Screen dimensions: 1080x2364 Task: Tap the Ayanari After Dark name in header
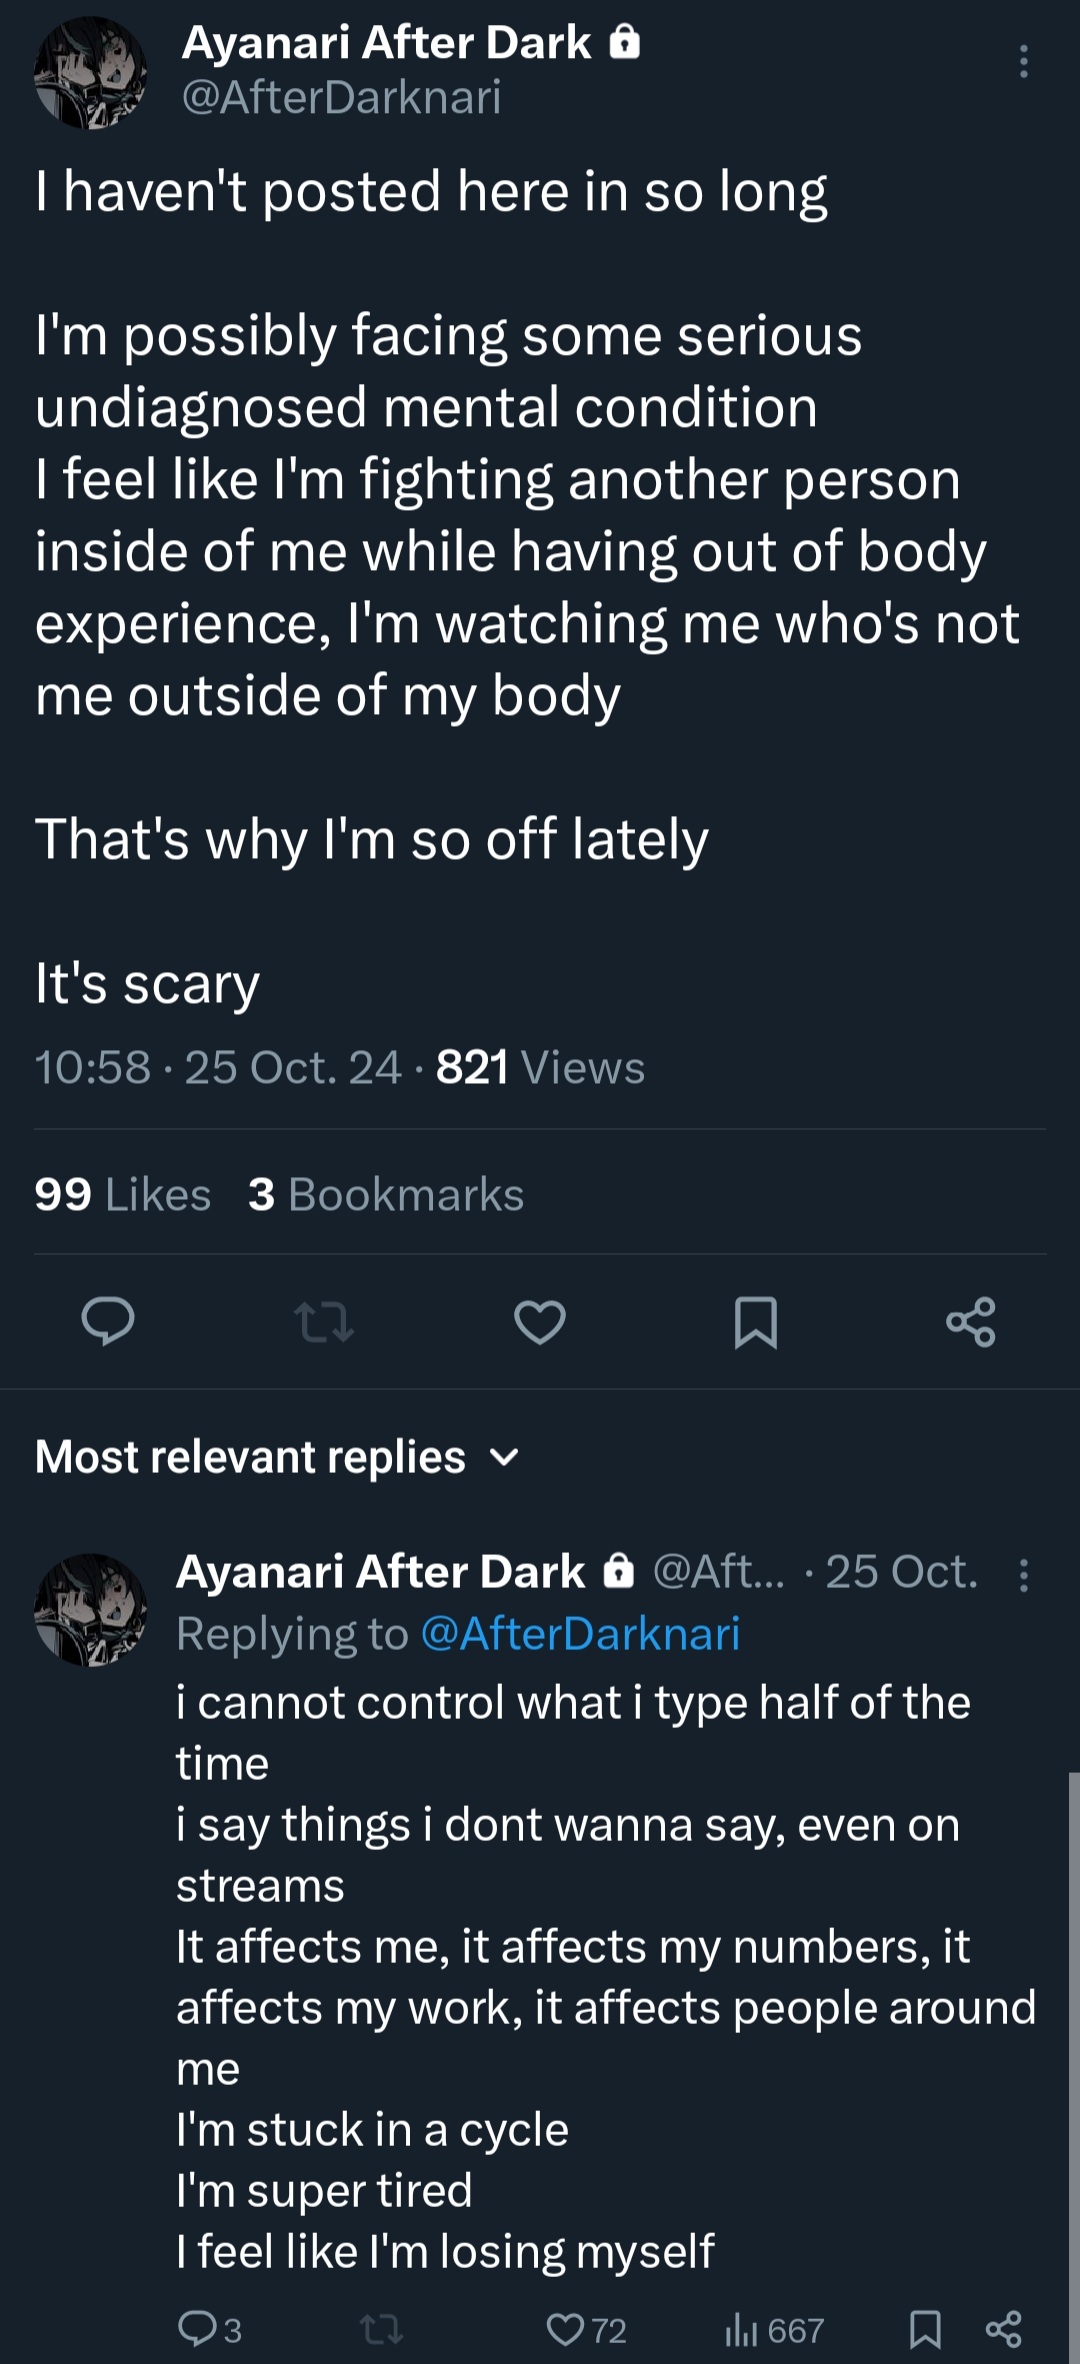[x=387, y=43]
